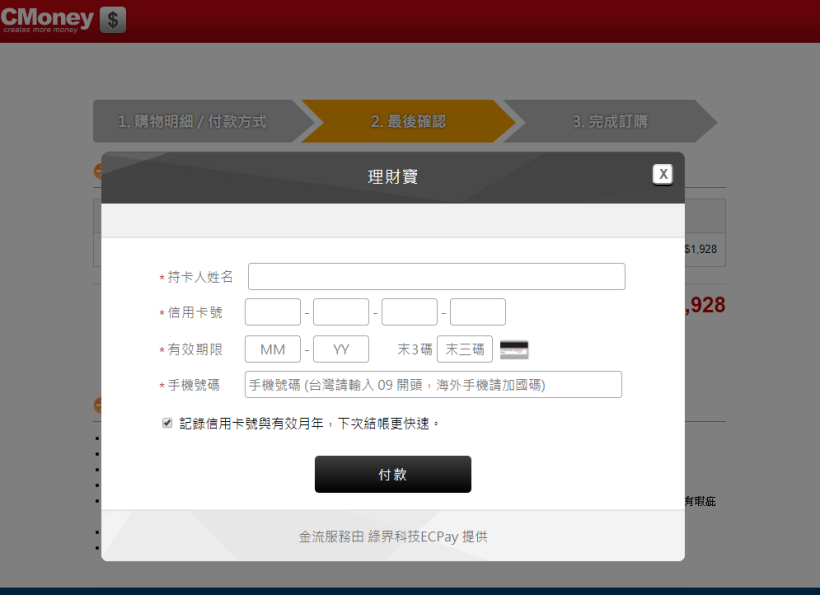Click the third credit card number box

(x=409, y=312)
